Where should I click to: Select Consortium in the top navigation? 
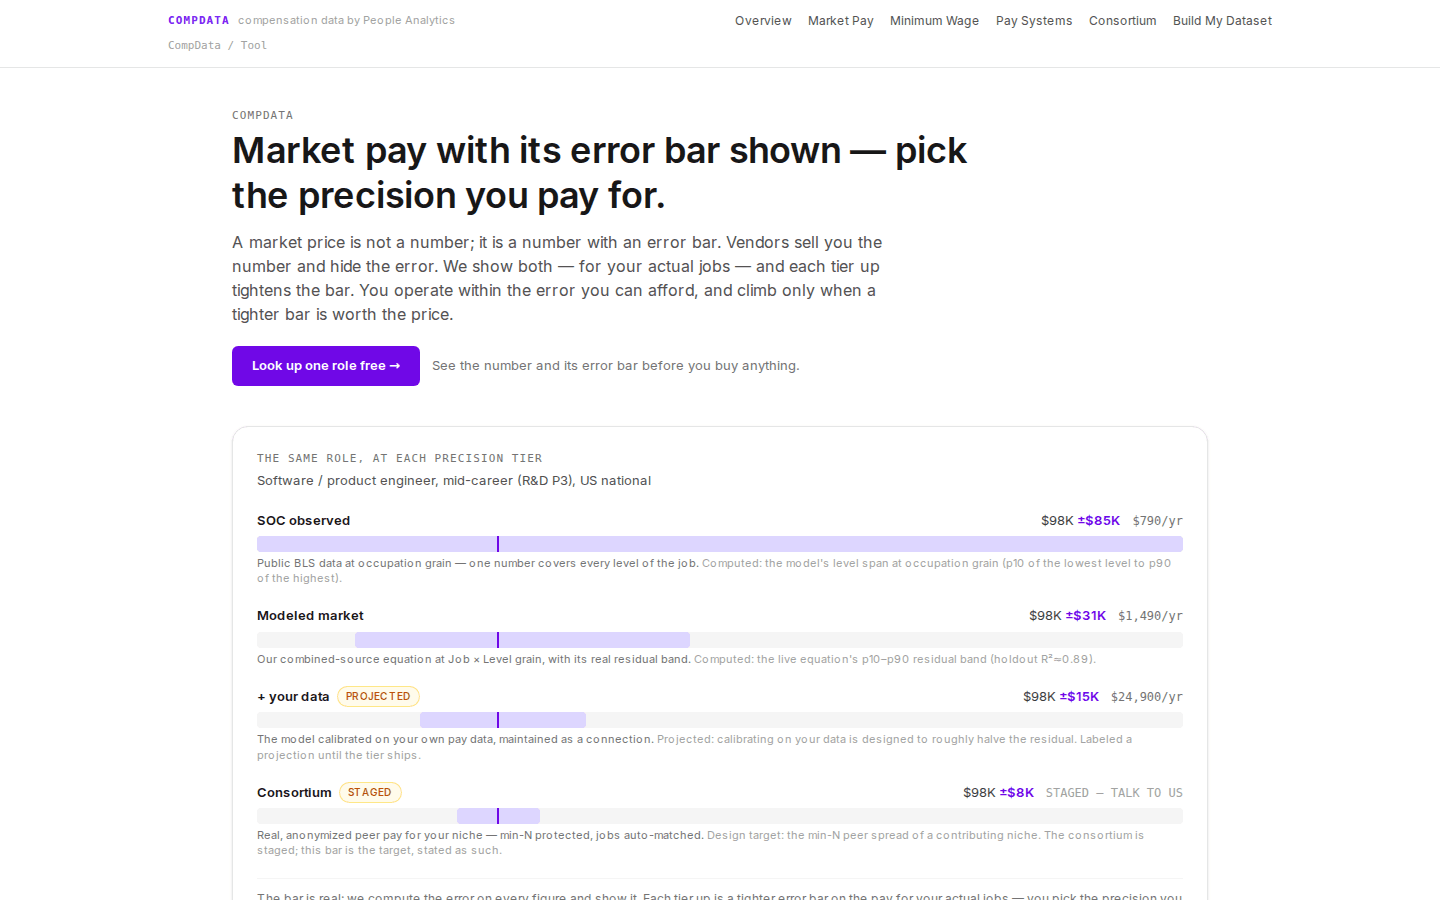click(1123, 21)
